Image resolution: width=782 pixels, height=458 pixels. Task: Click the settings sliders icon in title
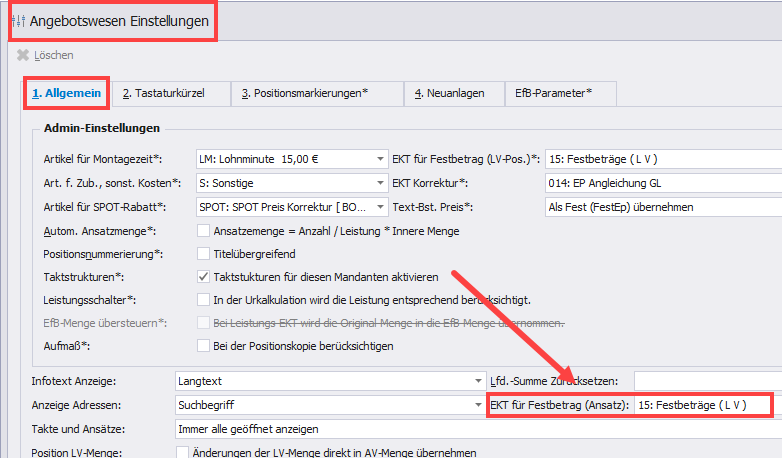(x=17, y=20)
